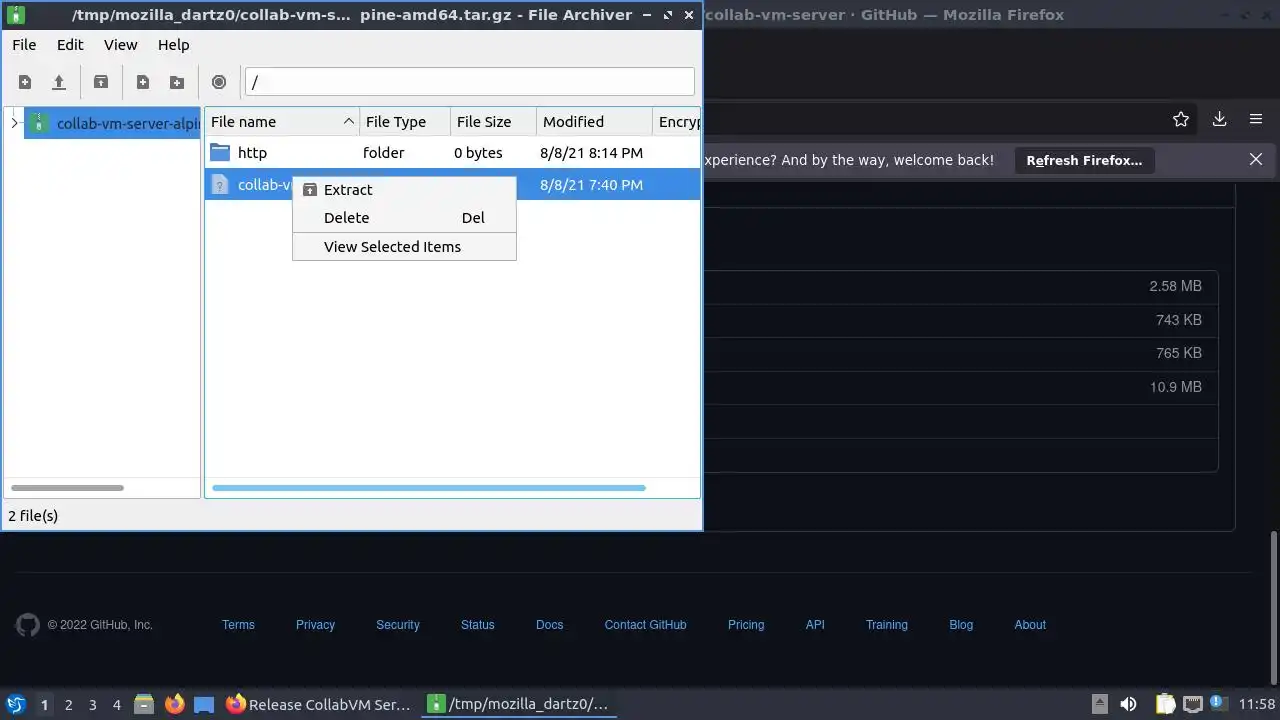Launch Firefox from the panel quick launcher

coord(175,704)
